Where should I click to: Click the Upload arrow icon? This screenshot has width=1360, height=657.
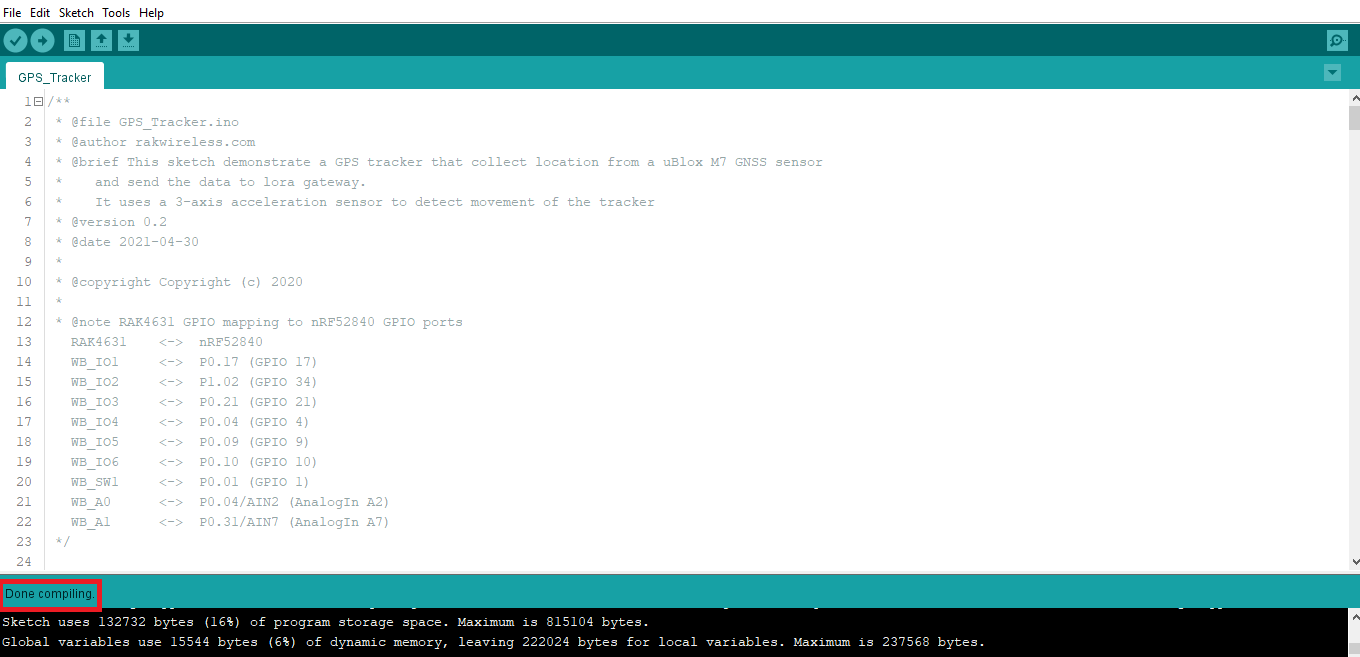click(x=42, y=41)
